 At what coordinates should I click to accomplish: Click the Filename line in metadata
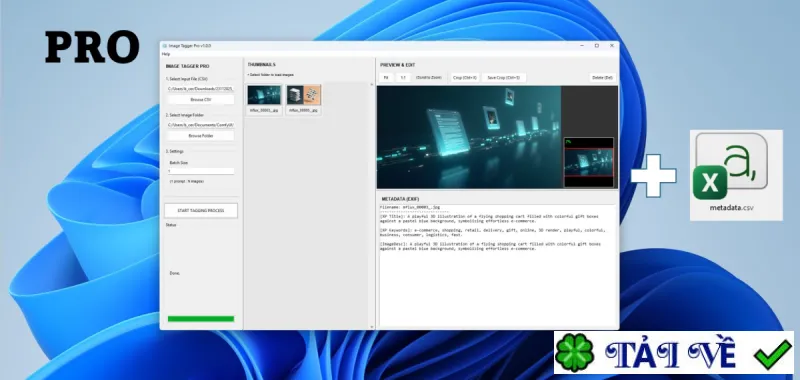(410, 208)
